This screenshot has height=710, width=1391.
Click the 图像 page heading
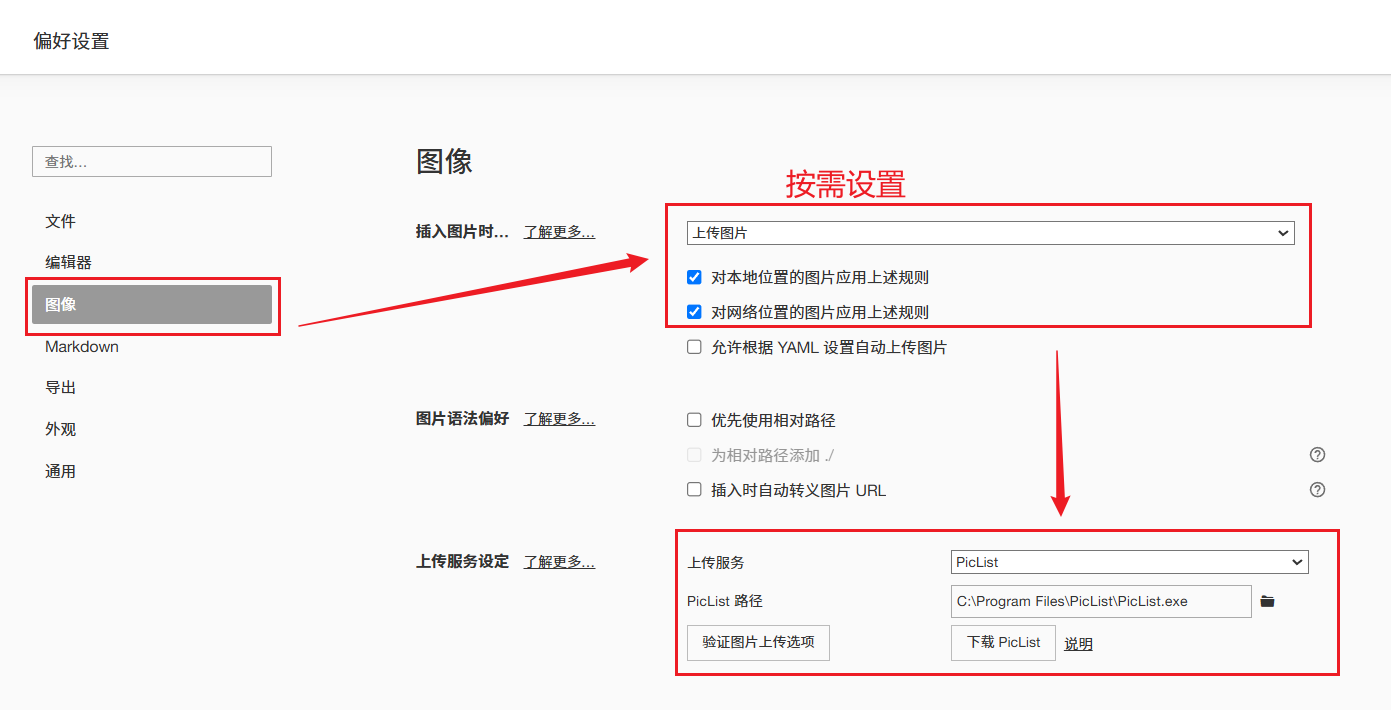click(x=444, y=162)
